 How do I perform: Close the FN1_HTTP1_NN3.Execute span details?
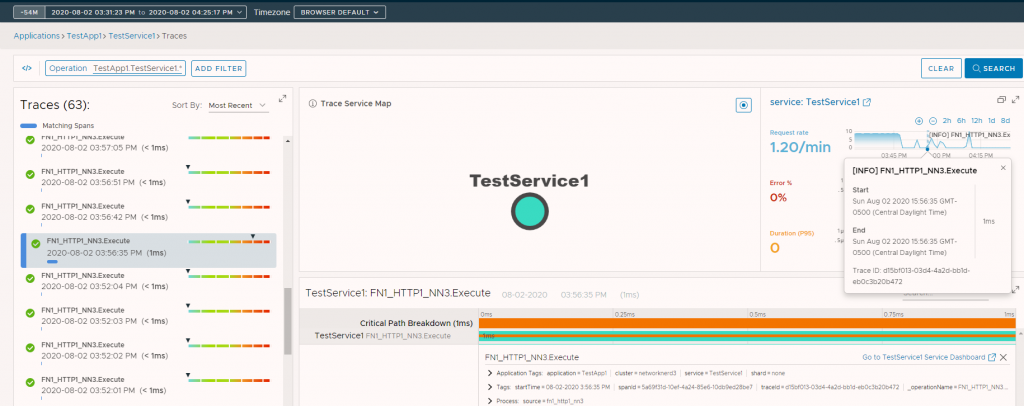[x=1003, y=357]
